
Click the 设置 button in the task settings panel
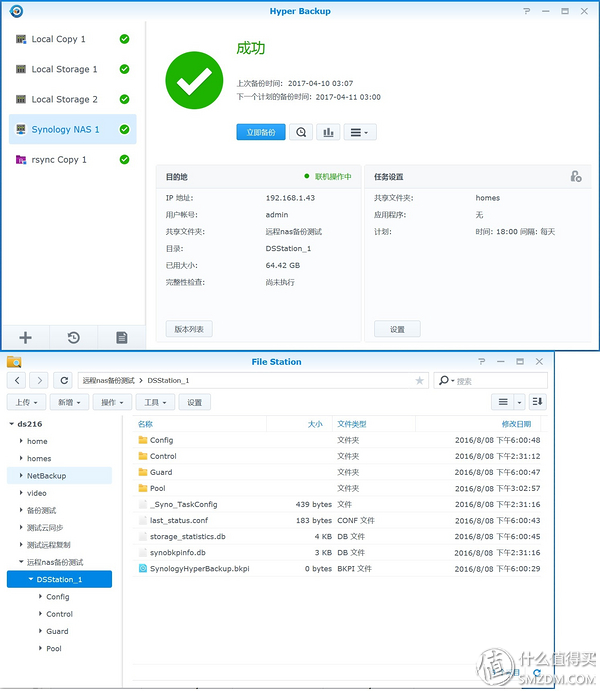click(397, 329)
